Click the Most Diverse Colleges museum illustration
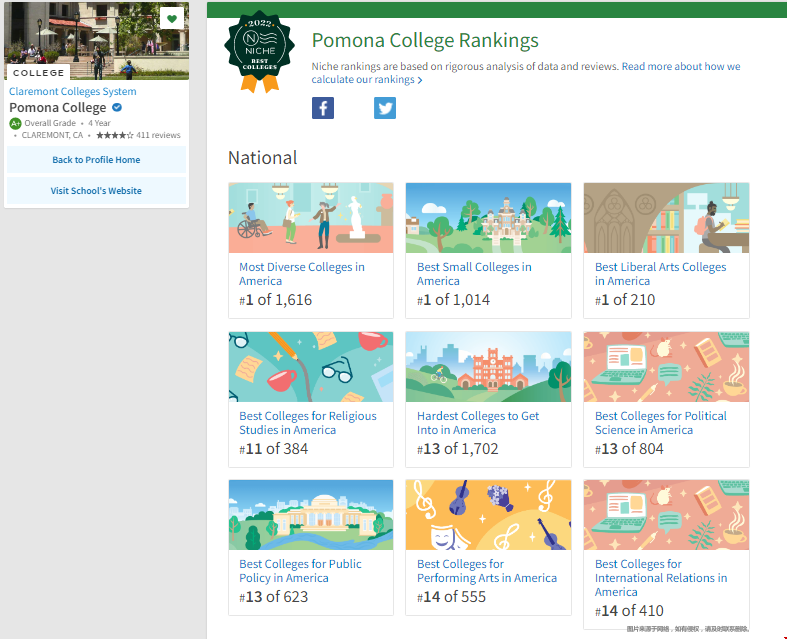Image resolution: width=787 pixels, height=639 pixels. (311, 218)
